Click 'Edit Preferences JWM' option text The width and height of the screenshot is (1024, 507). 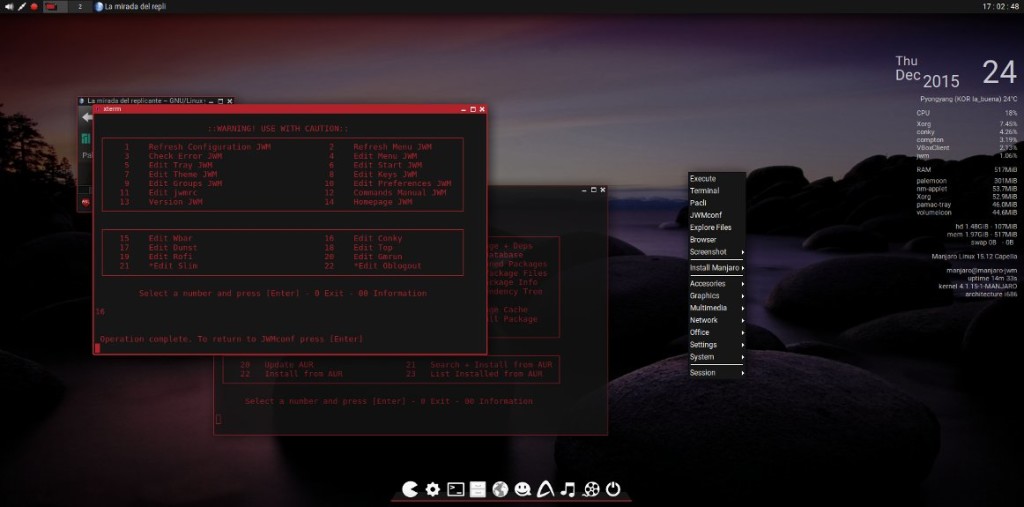pyautogui.click(x=402, y=184)
